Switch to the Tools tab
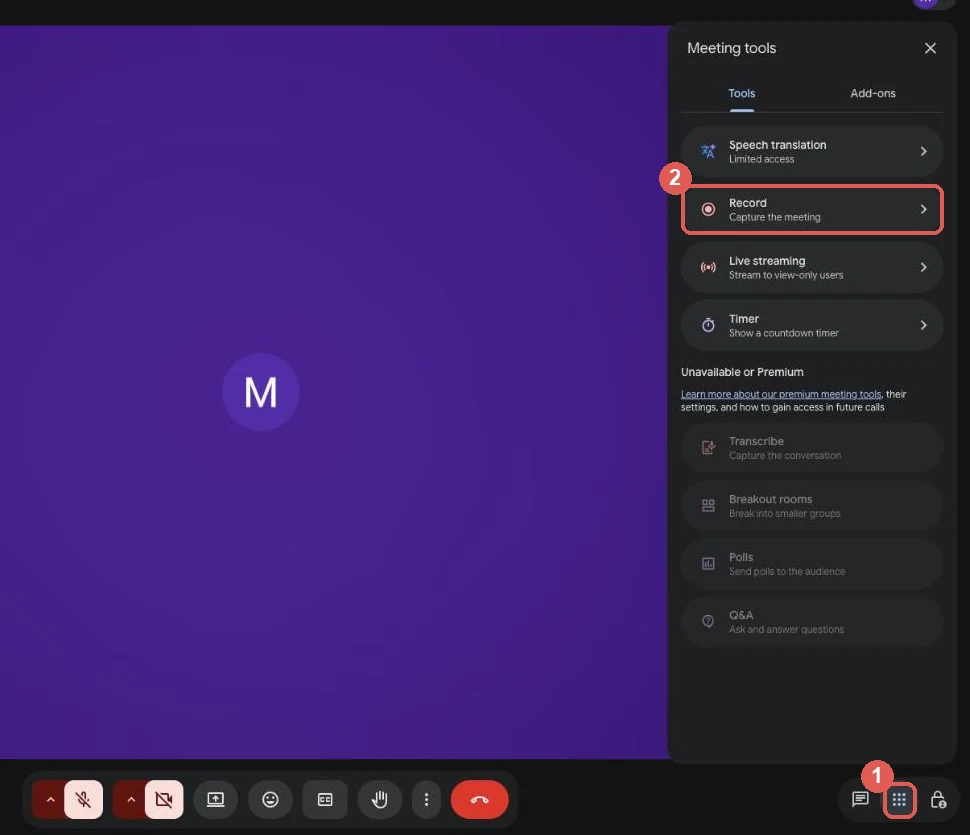 point(741,93)
